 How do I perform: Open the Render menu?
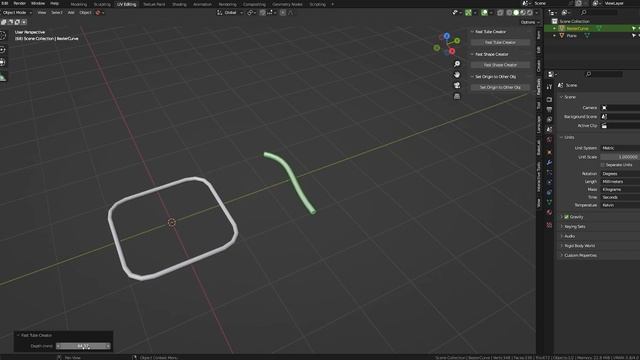(20, 3)
